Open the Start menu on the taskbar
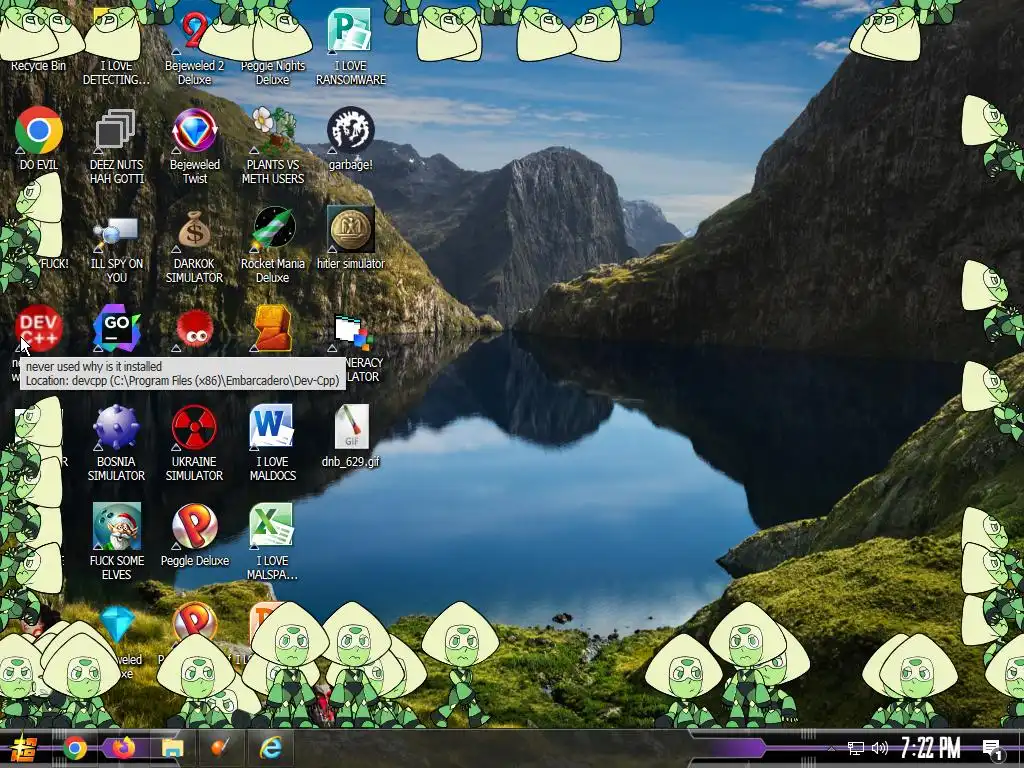The image size is (1024, 768). (24, 748)
